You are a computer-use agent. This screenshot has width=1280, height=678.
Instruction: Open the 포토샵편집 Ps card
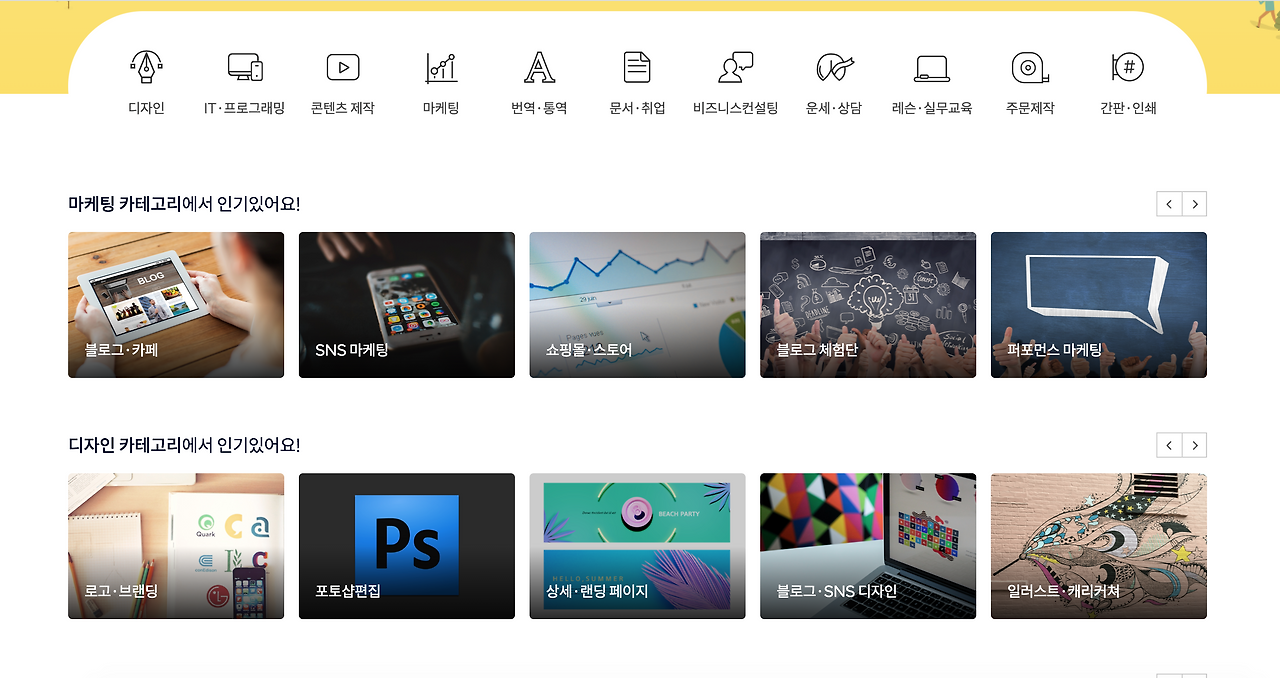tap(407, 546)
